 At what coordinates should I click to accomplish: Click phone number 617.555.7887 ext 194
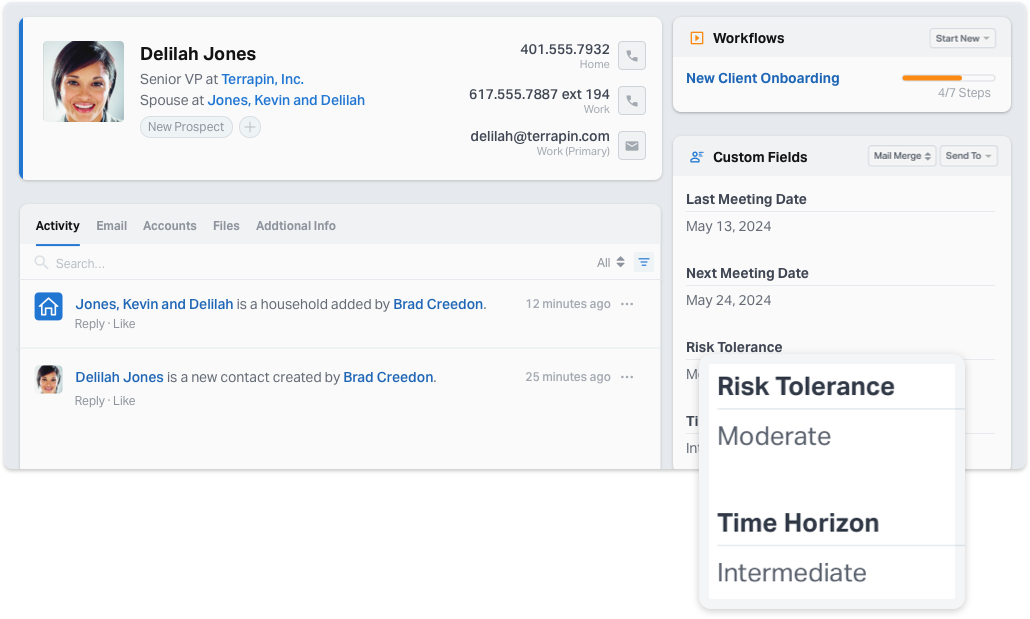click(539, 94)
